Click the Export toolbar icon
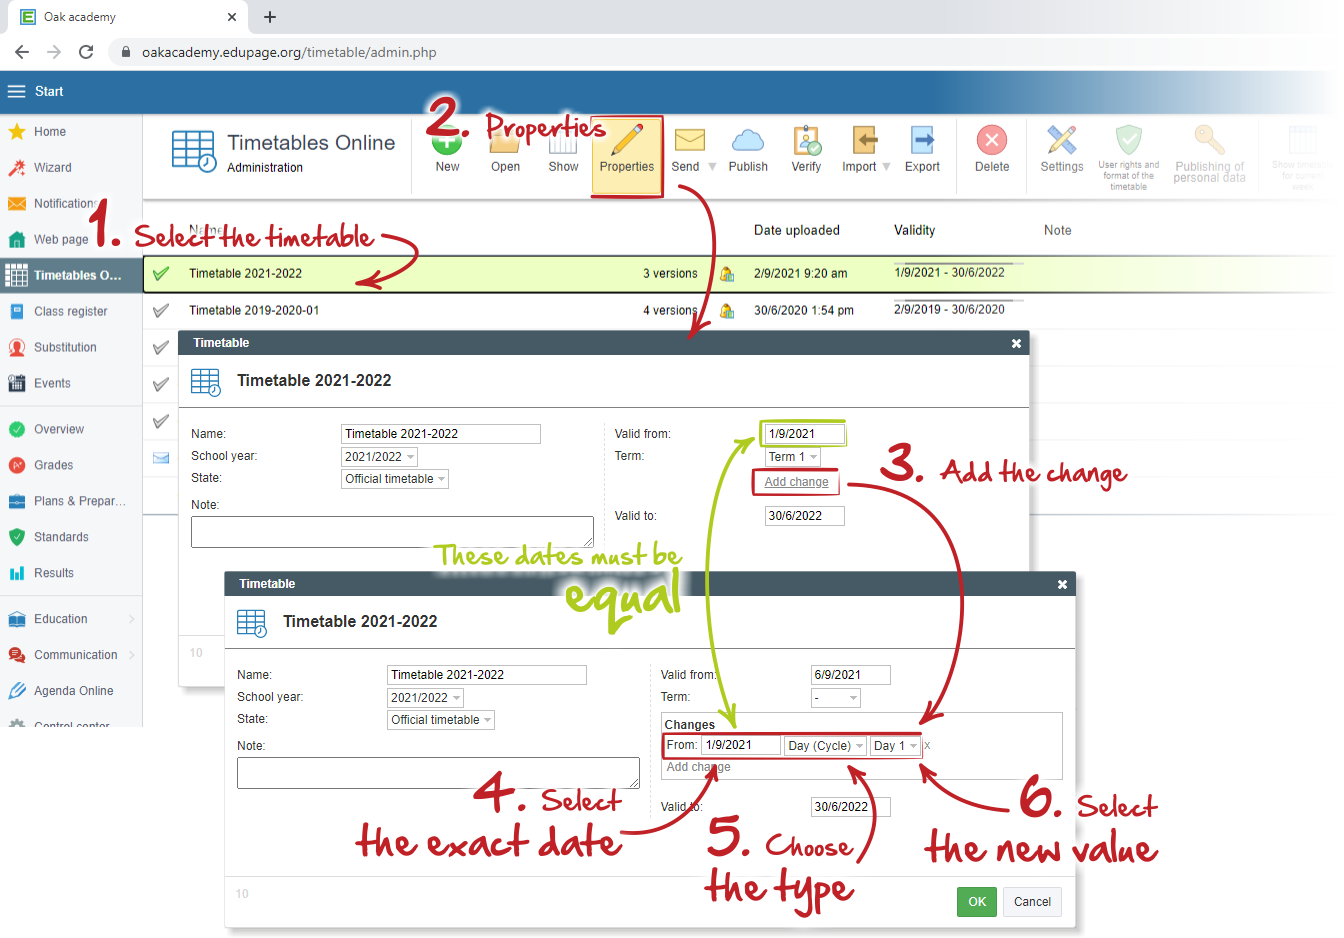Screen dimensions: 1344x938 (x=922, y=140)
